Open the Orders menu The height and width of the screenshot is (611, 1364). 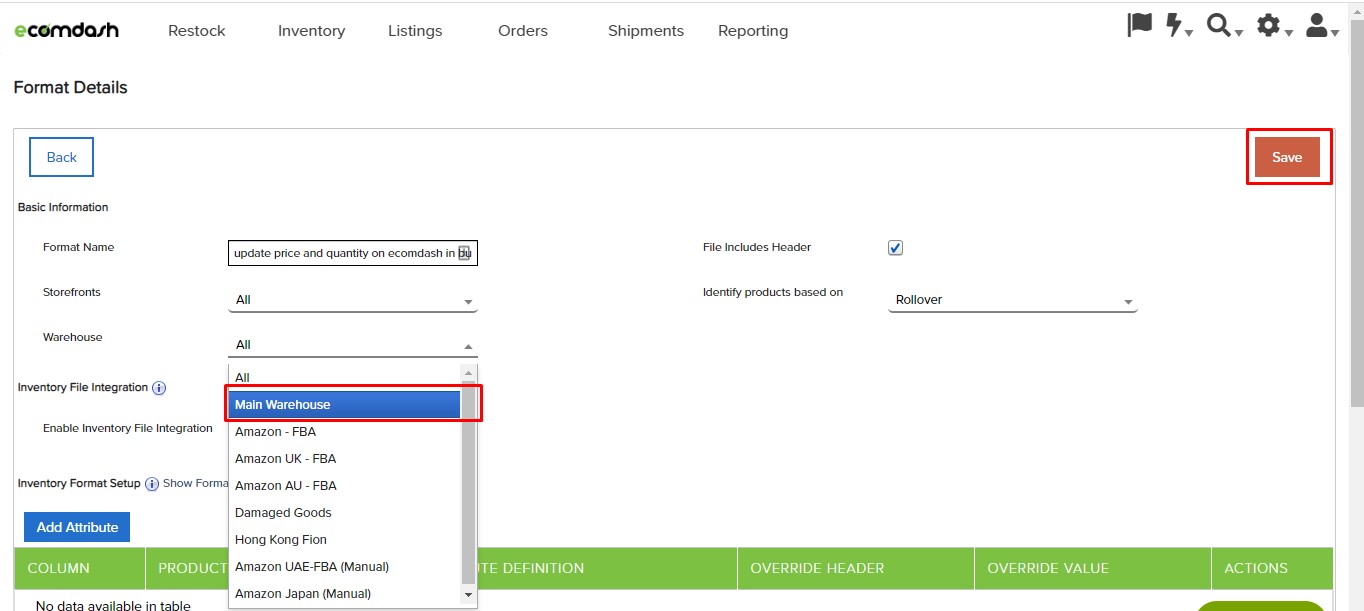(523, 31)
